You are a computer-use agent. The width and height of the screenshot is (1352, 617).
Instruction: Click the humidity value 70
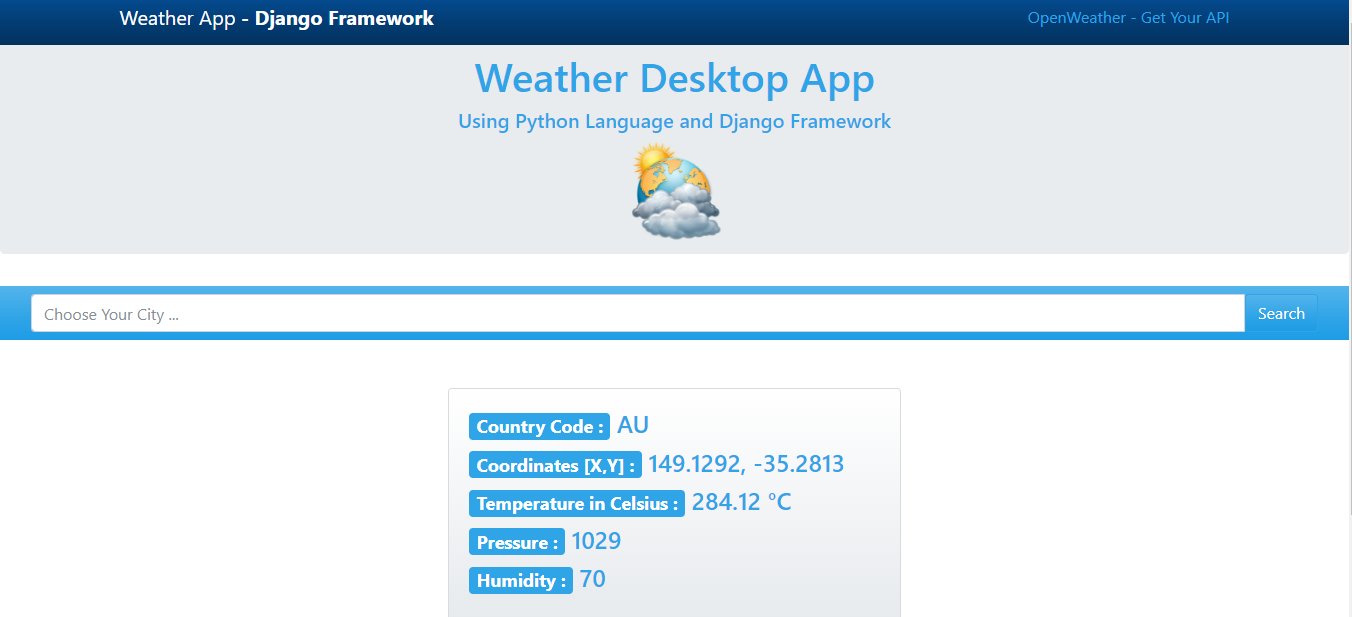(x=592, y=580)
